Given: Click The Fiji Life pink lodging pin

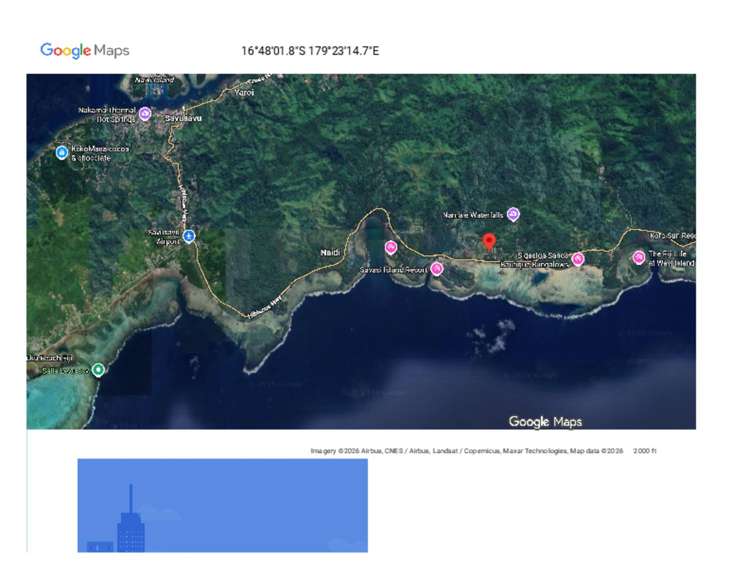Looking at the screenshot, I should pyautogui.click(x=639, y=257).
